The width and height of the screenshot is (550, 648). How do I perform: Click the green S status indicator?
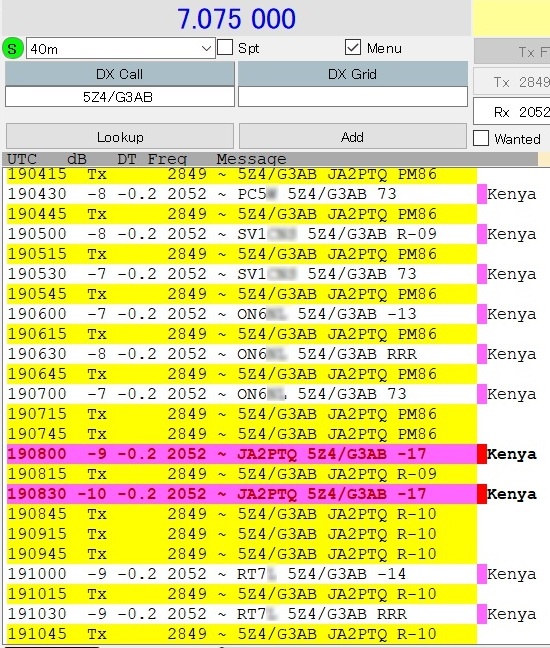(12, 48)
